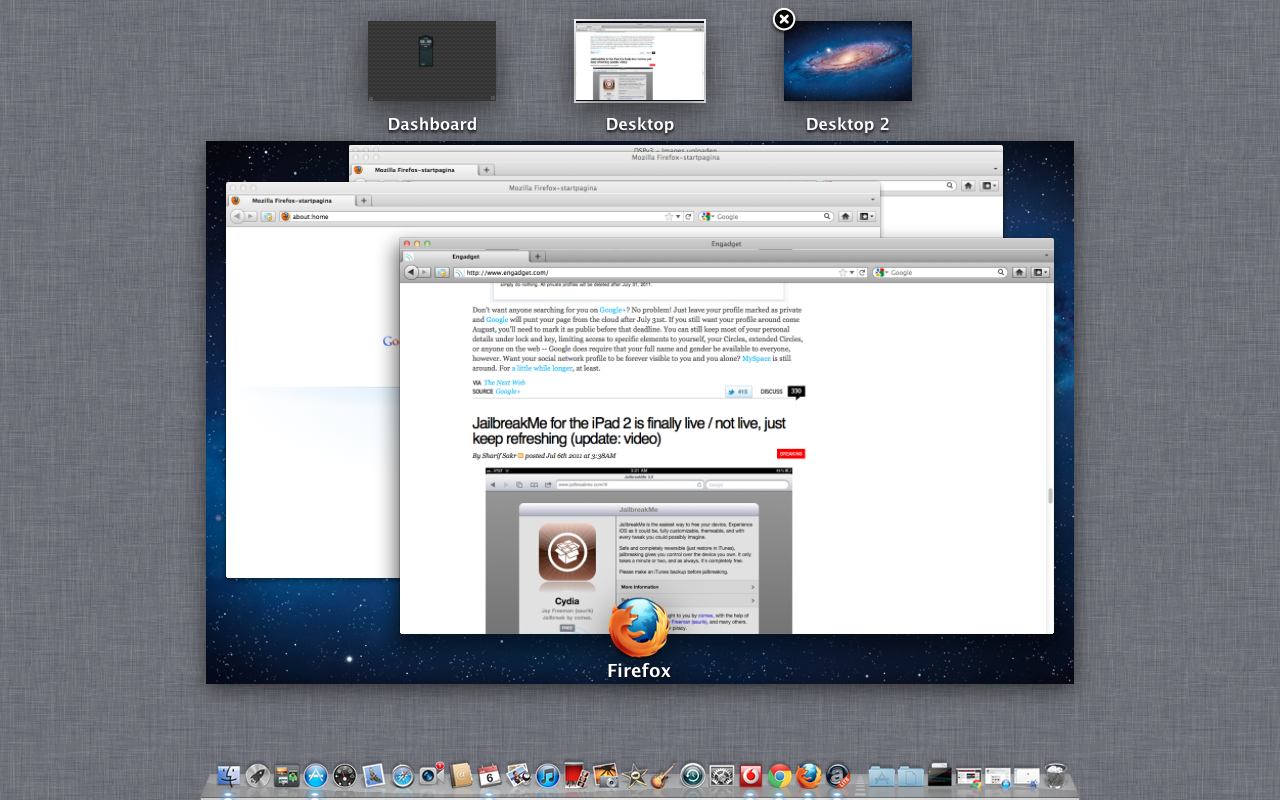1280x800 pixels.
Task: Open new tab in about:home window
Action: click(x=363, y=200)
